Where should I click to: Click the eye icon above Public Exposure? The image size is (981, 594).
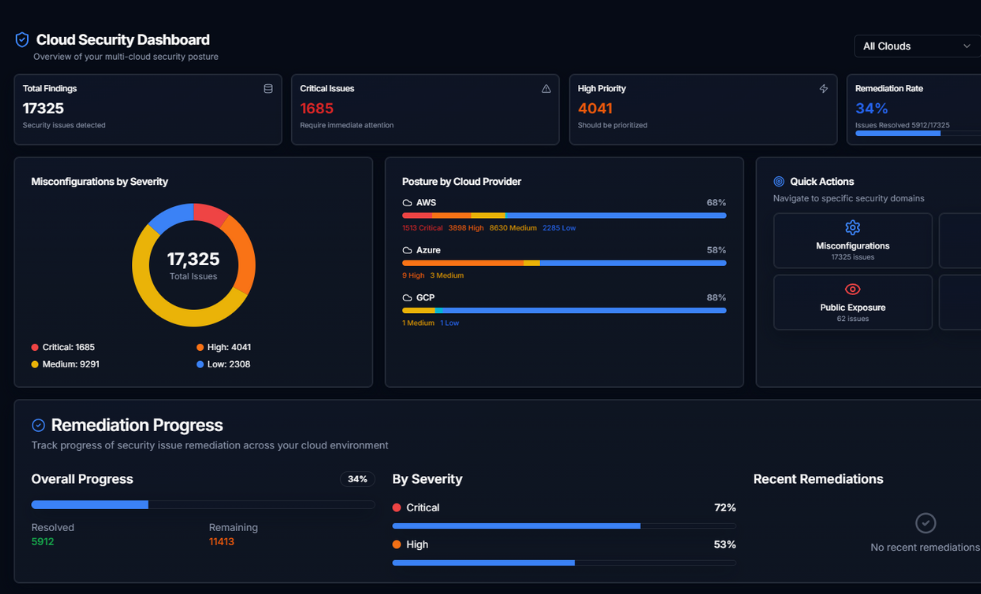852,290
